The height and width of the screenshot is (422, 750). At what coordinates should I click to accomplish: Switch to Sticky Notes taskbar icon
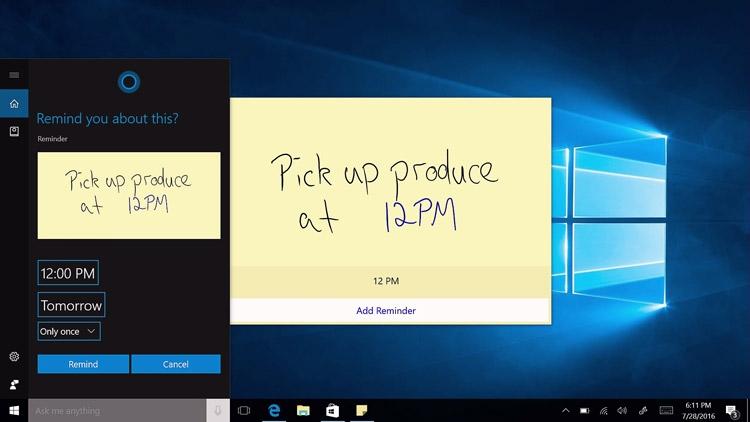click(x=362, y=411)
